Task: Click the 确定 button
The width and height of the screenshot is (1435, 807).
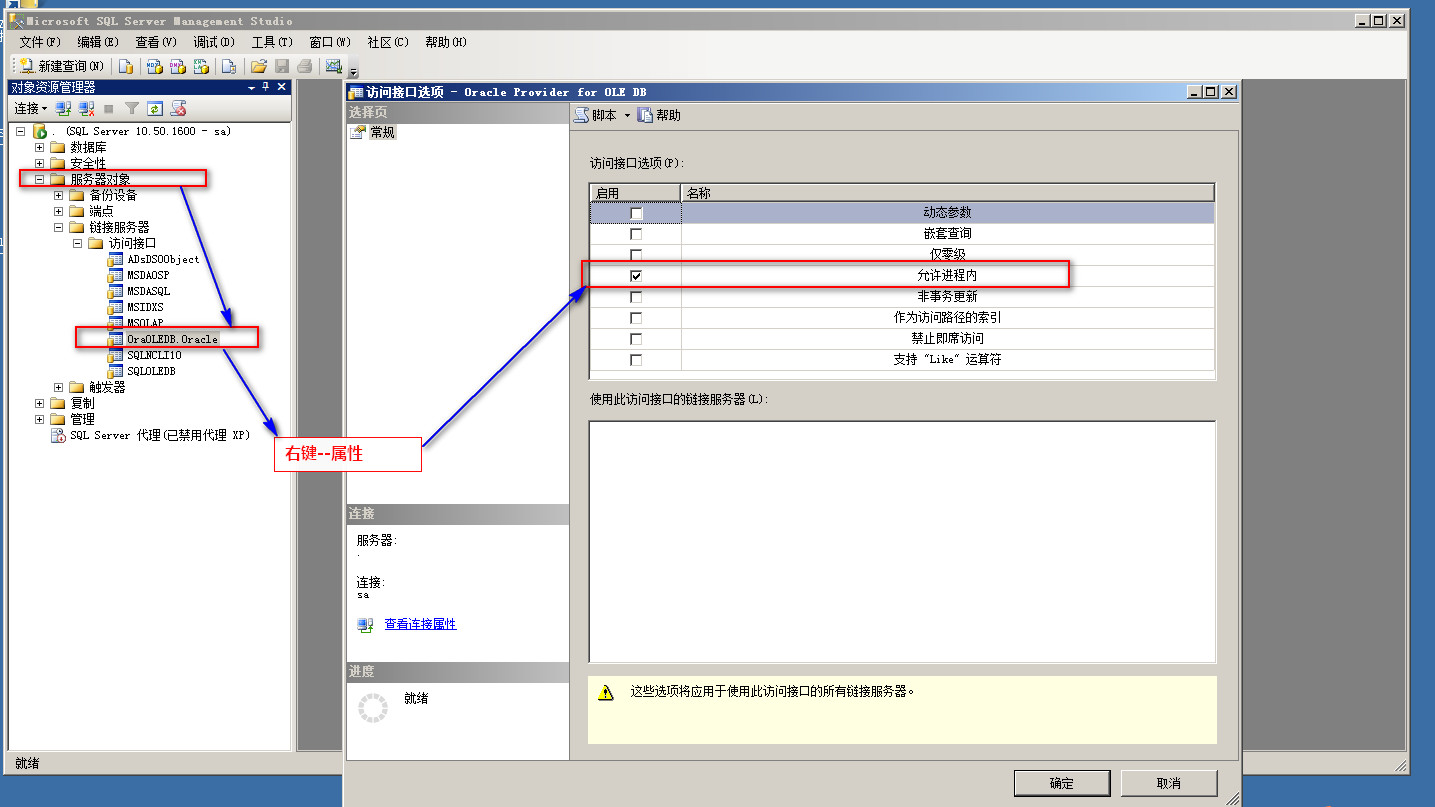Action: pyautogui.click(x=1061, y=783)
